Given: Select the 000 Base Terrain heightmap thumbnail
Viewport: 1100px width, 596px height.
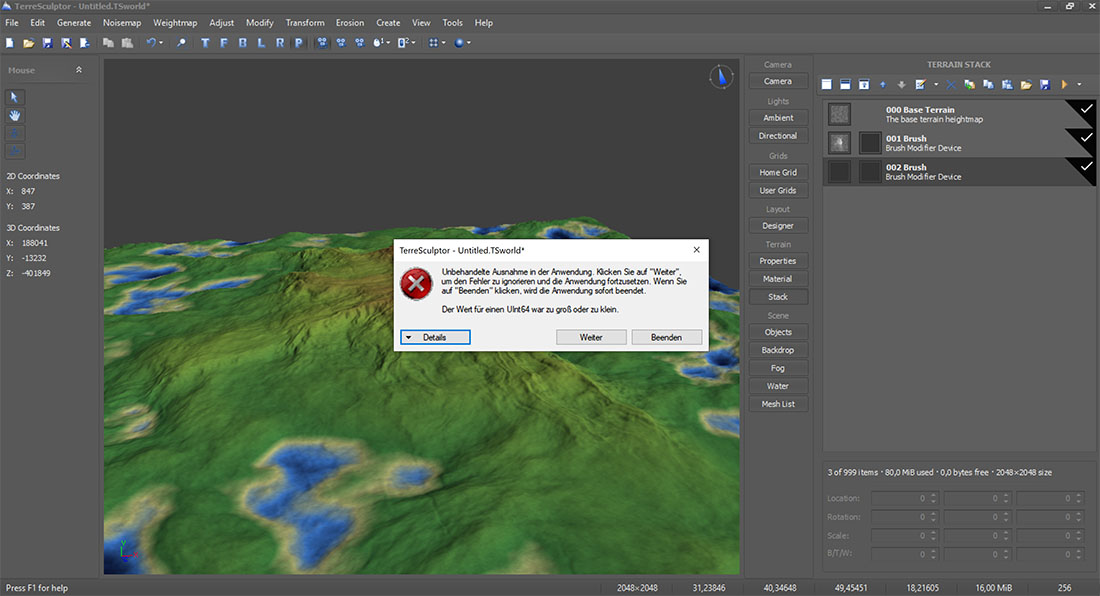Looking at the screenshot, I should click(839, 114).
